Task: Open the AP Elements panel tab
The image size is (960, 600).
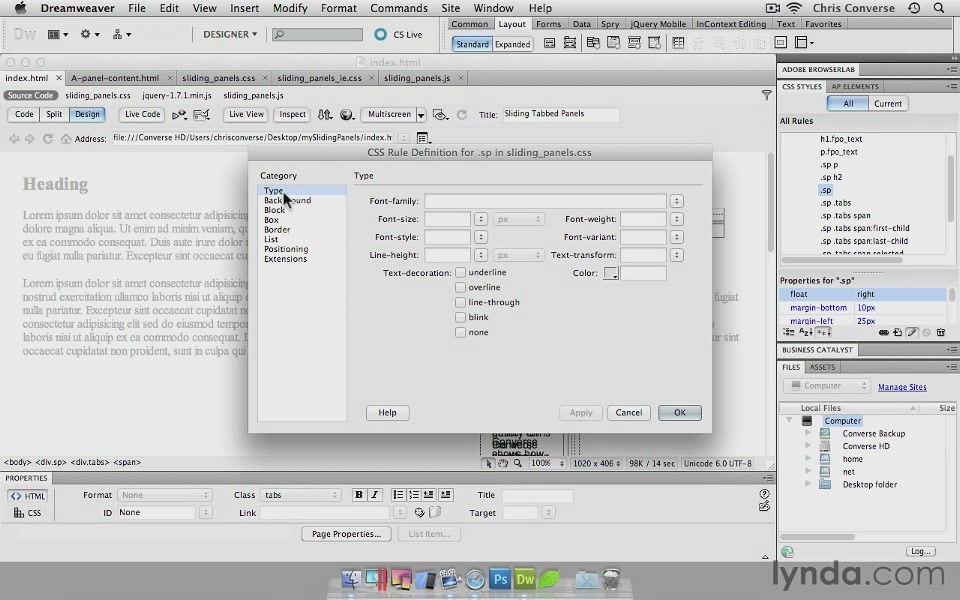Action: [855, 86]
